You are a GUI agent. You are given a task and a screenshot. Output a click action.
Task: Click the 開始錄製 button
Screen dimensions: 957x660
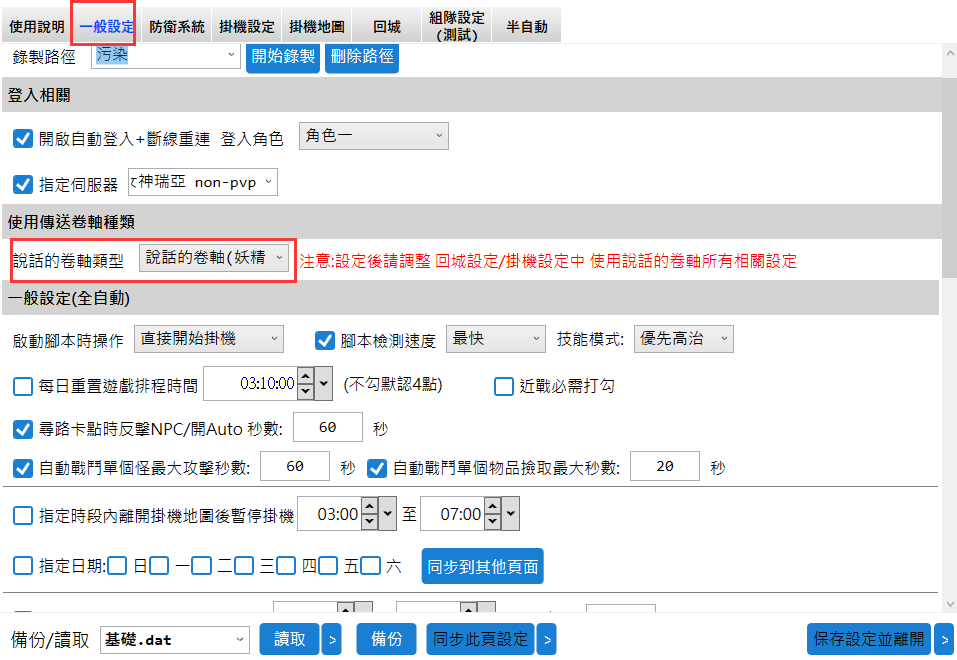click(283, 56)
